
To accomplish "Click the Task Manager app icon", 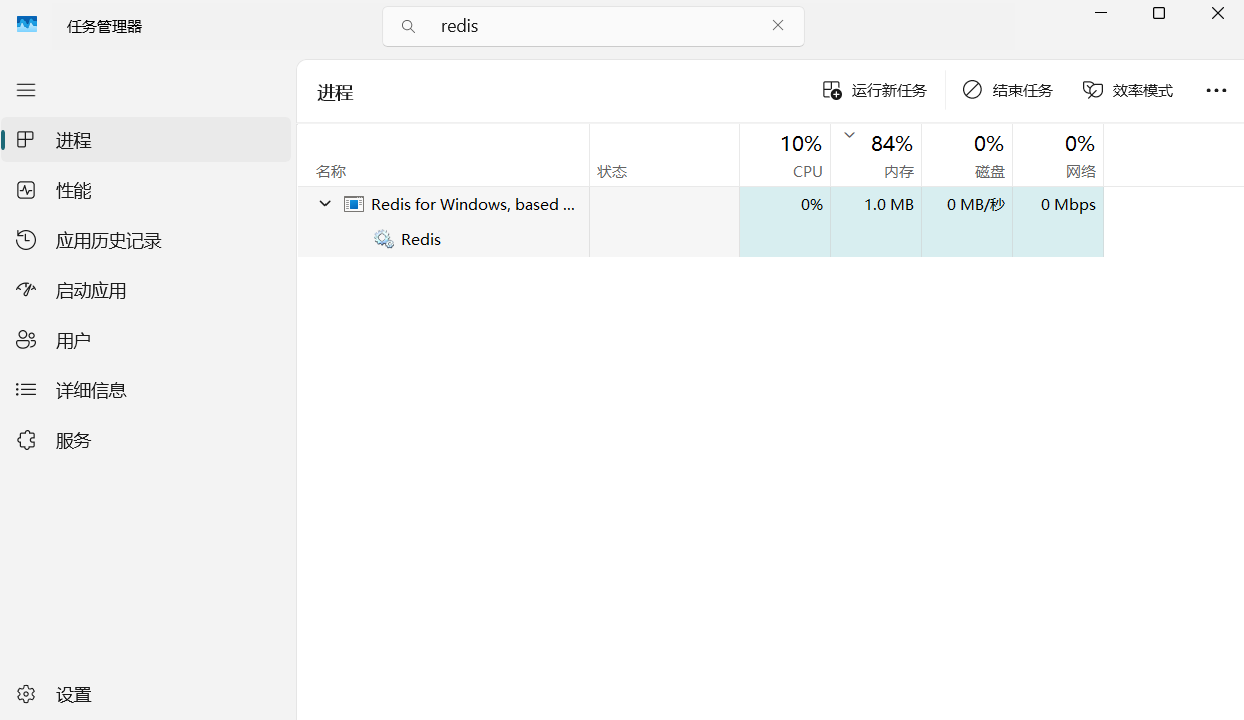I will (27, 25).
